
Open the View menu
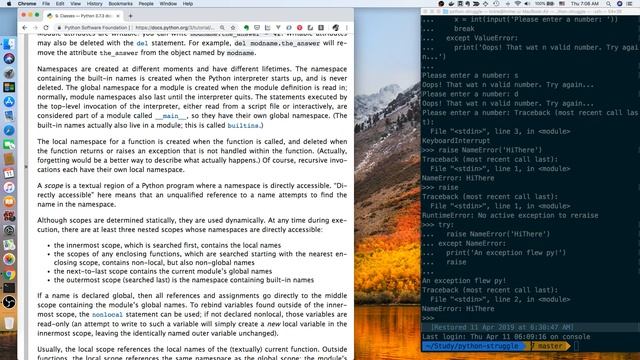(x=76, y=4)
